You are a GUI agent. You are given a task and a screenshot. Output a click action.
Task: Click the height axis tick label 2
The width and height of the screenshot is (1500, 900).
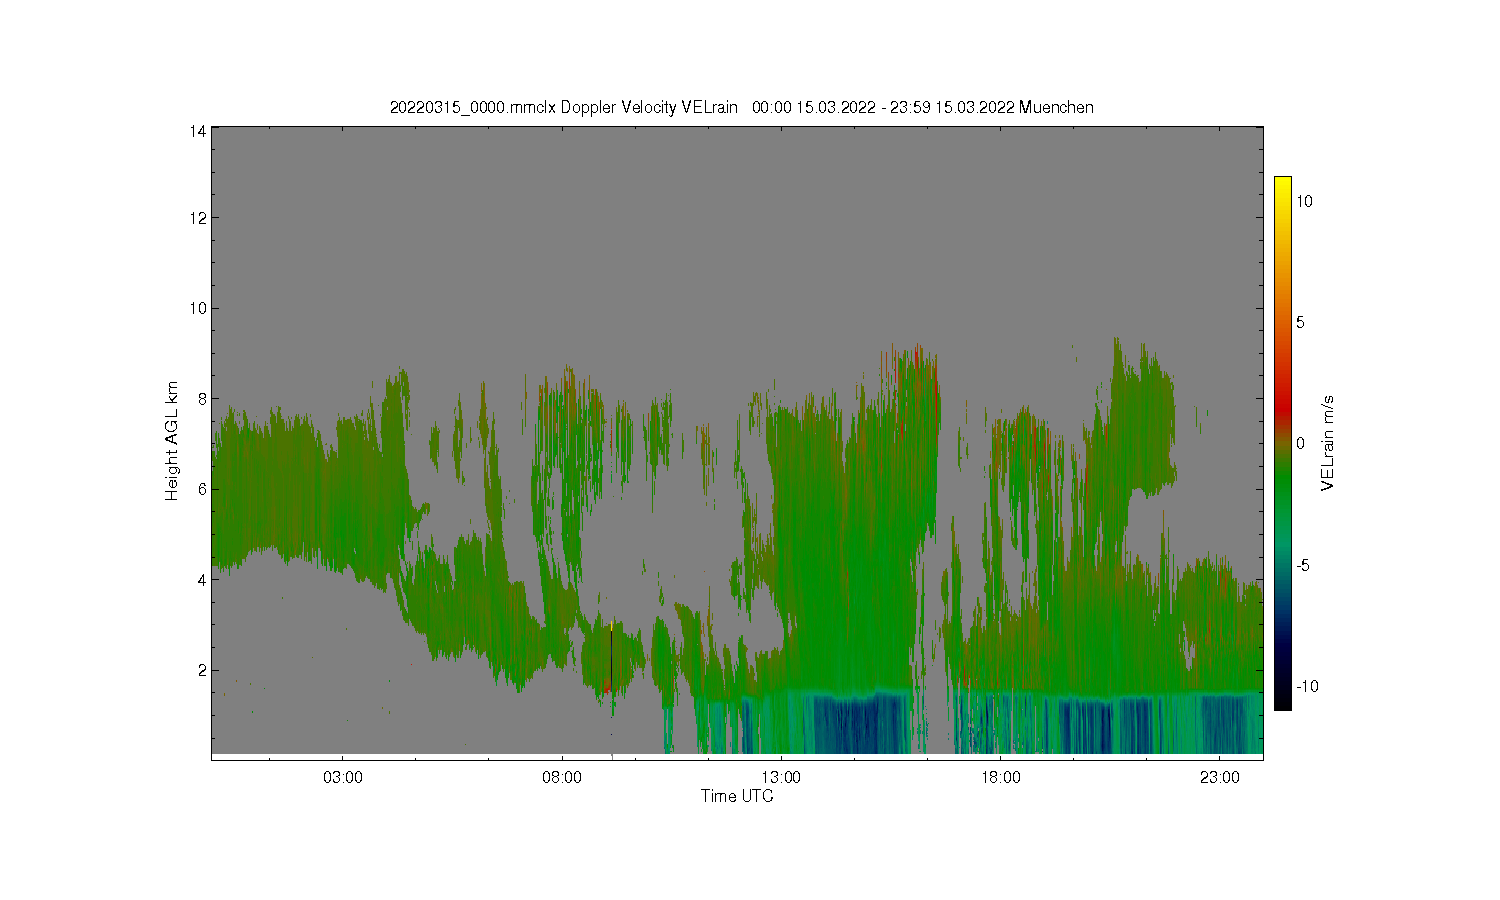click(202, 670)
